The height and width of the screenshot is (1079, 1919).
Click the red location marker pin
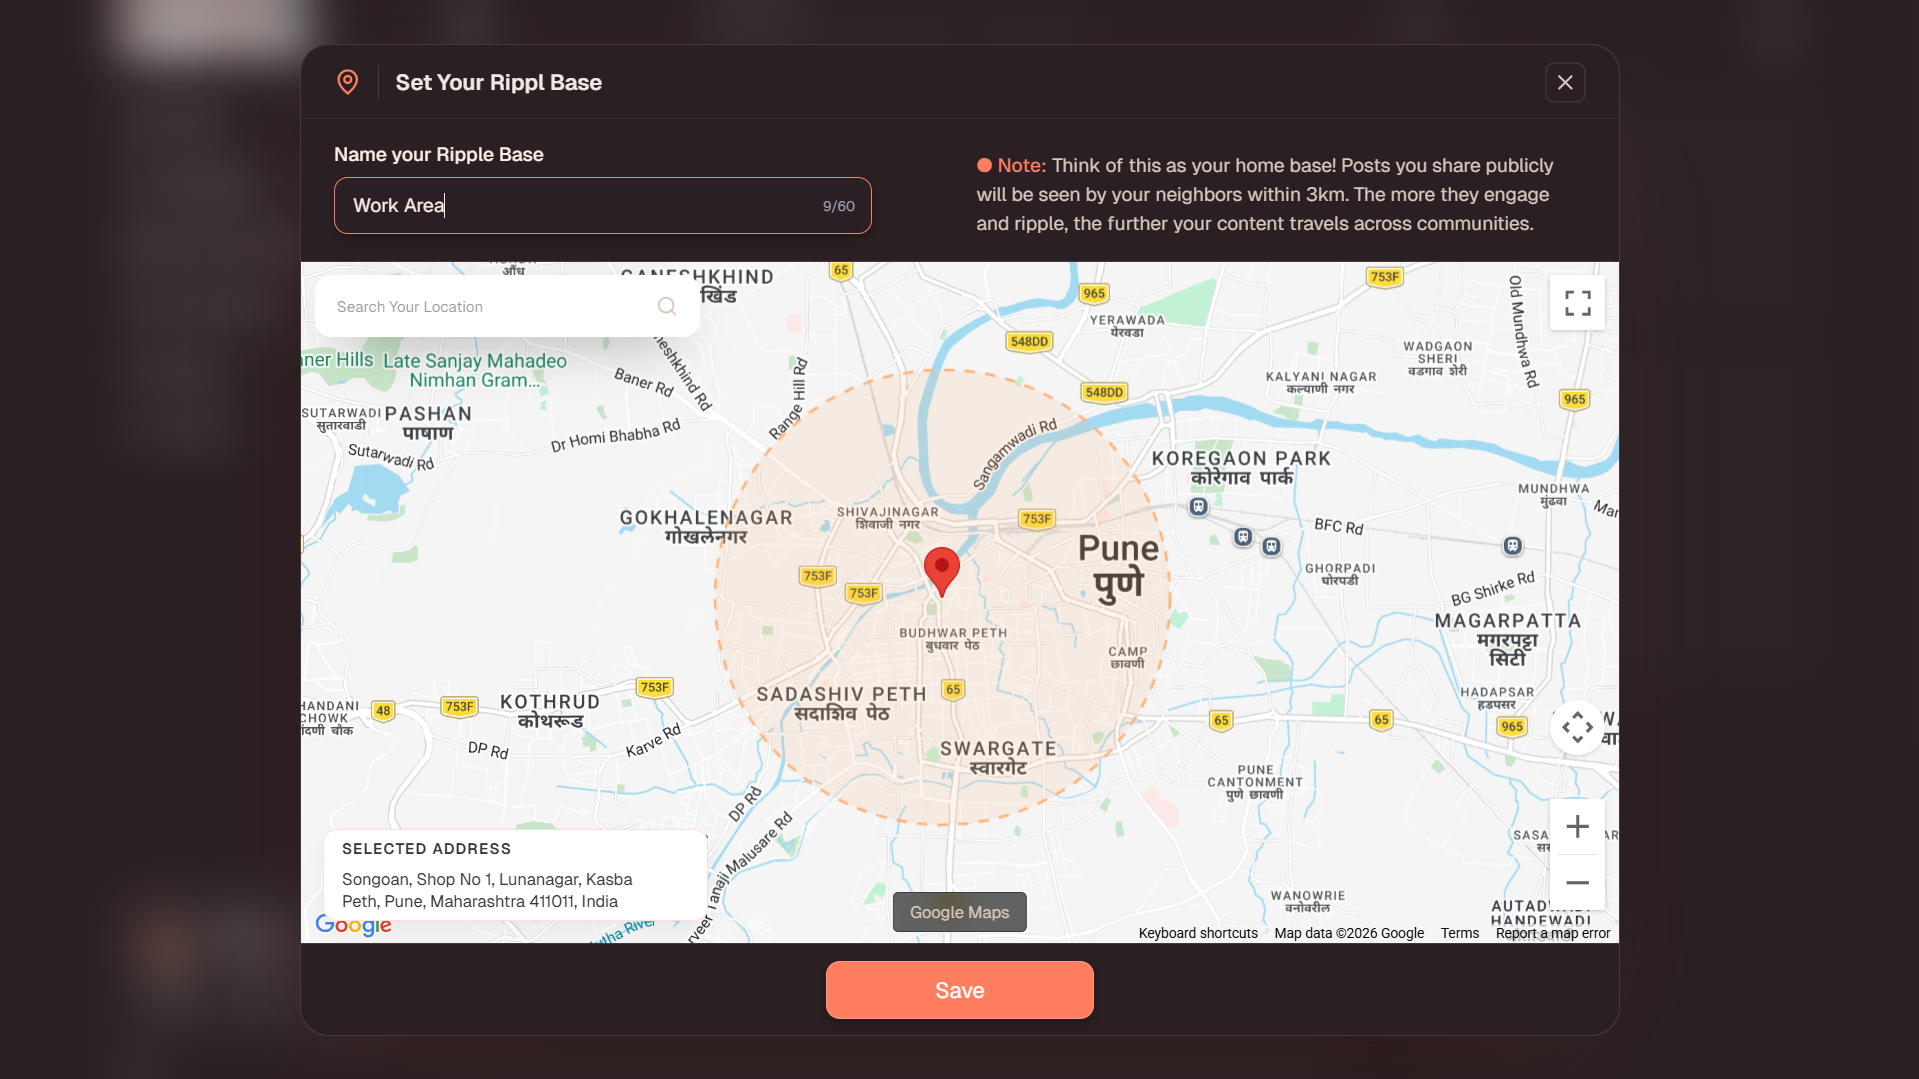(941, 570)
